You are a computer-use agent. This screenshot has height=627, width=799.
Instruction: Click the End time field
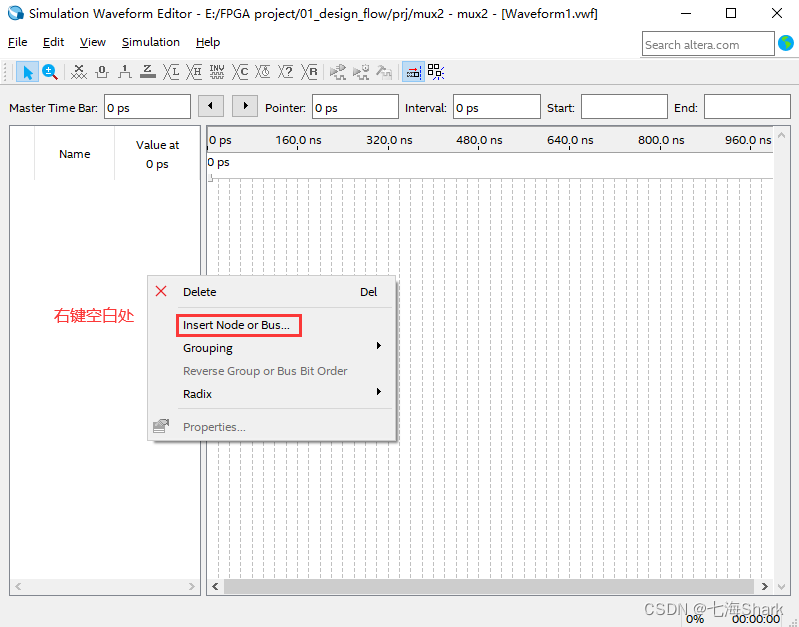pyautogui.click(x=747, y=107)
